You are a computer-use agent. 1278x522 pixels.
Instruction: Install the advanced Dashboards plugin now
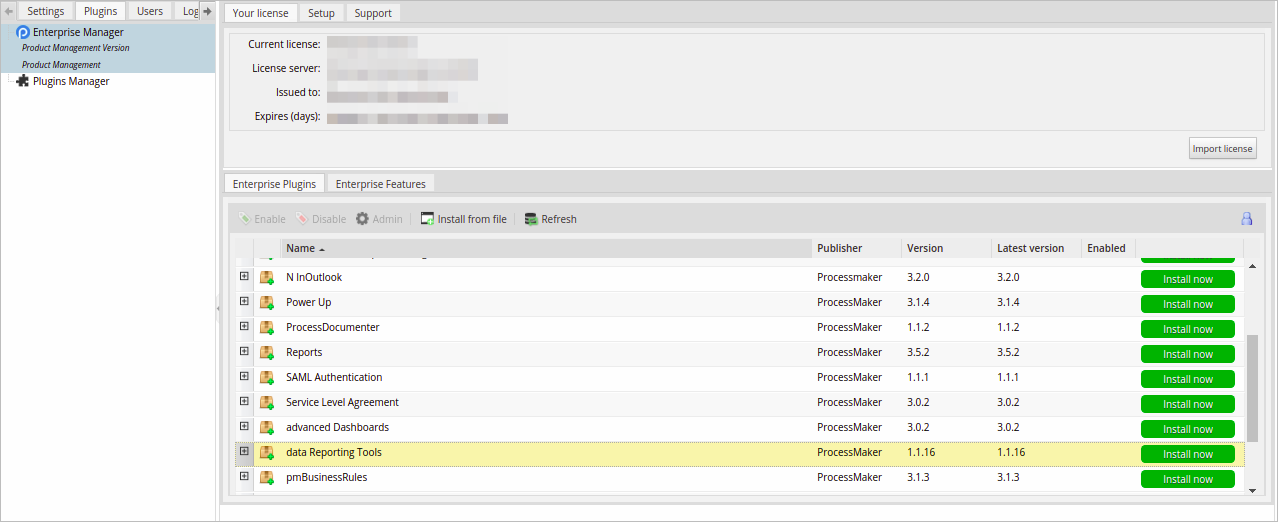coord(1187,429)
